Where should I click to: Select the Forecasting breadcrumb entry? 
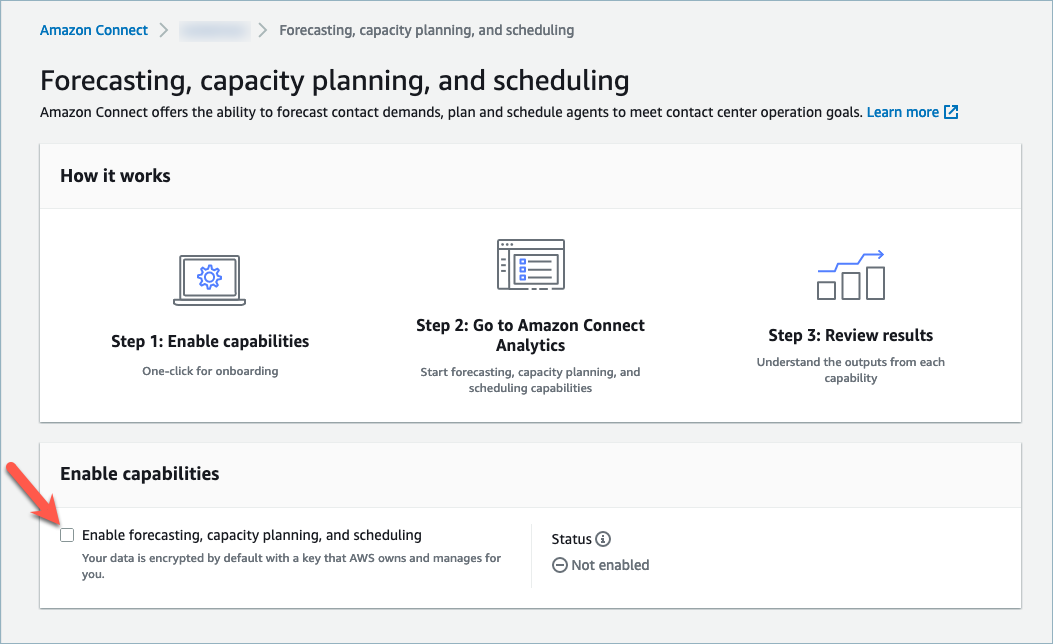coord(427,30)
